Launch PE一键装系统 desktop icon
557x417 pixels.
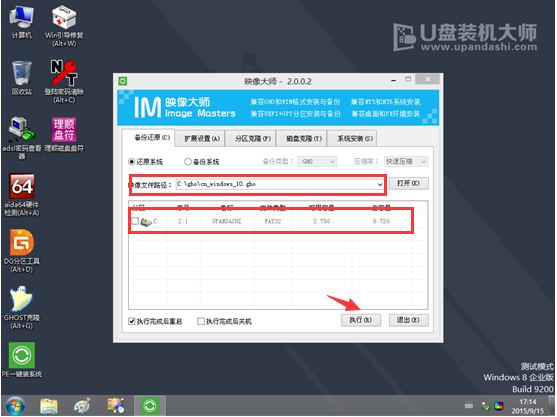click(22, 359)
